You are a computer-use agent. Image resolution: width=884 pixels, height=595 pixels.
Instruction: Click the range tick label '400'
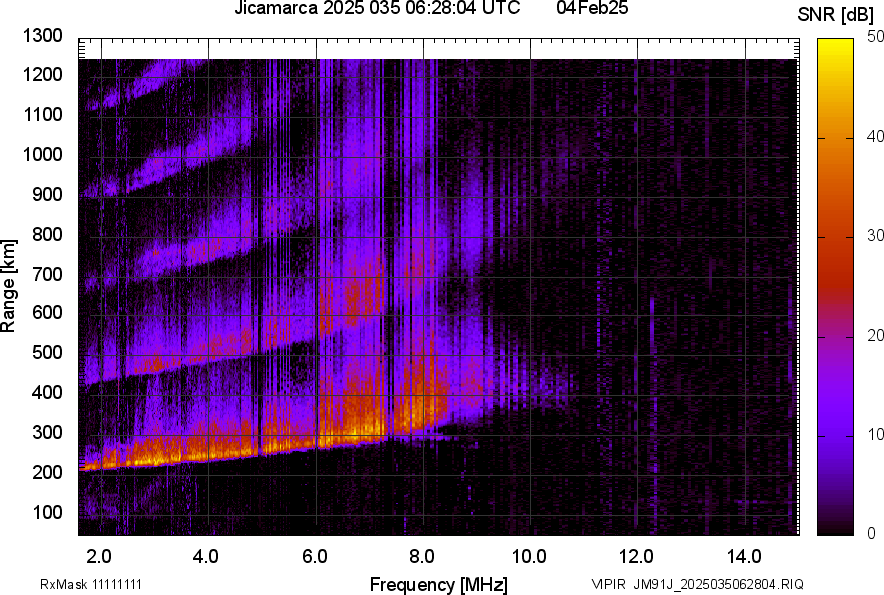coord(47,393)
